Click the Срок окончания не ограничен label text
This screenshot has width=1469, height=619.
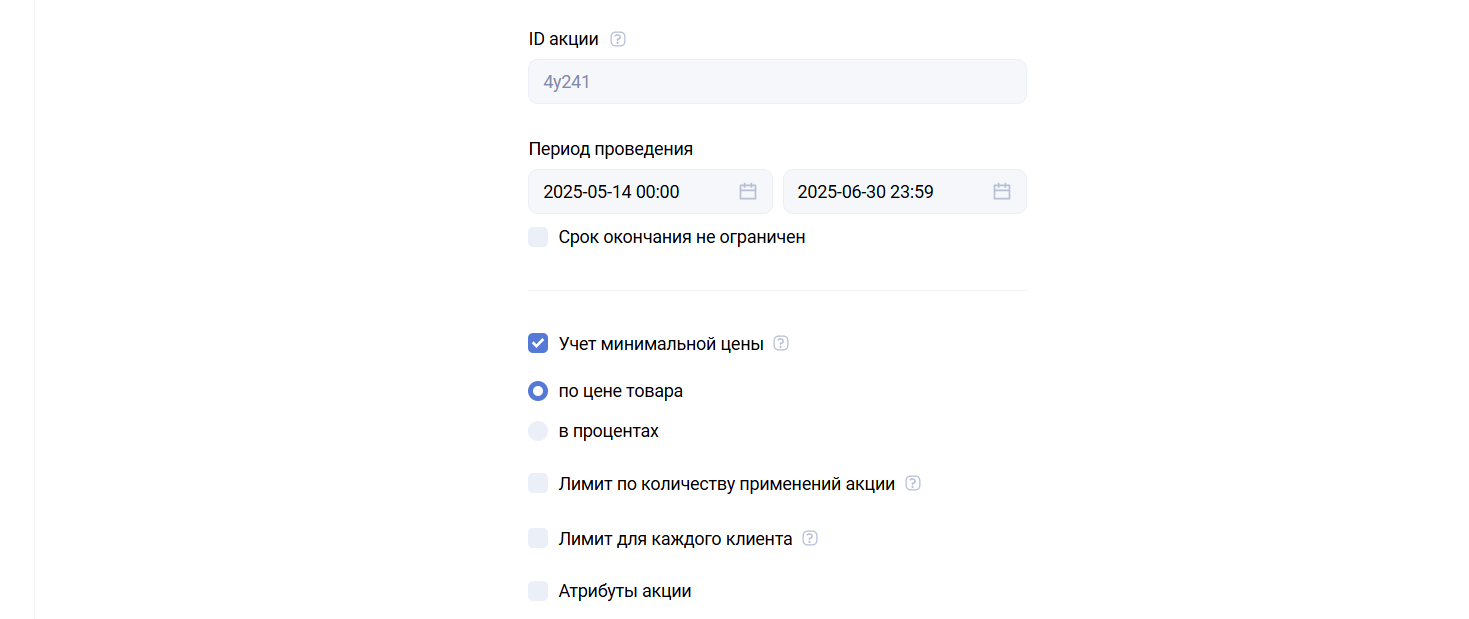tap(682, 238)
